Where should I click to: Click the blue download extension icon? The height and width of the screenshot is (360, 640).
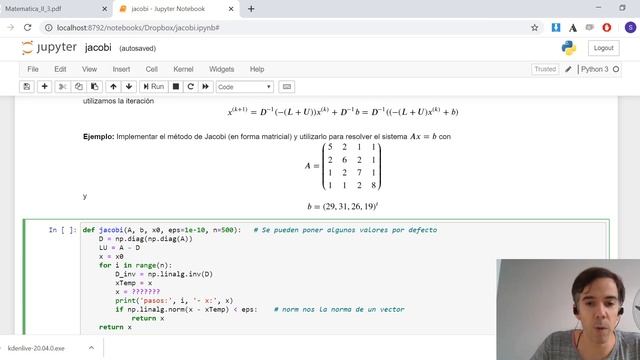point(556,27)
